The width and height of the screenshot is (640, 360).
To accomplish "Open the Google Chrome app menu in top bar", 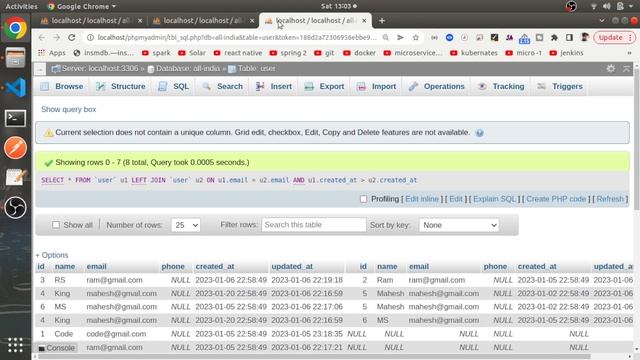I will 82,6.
